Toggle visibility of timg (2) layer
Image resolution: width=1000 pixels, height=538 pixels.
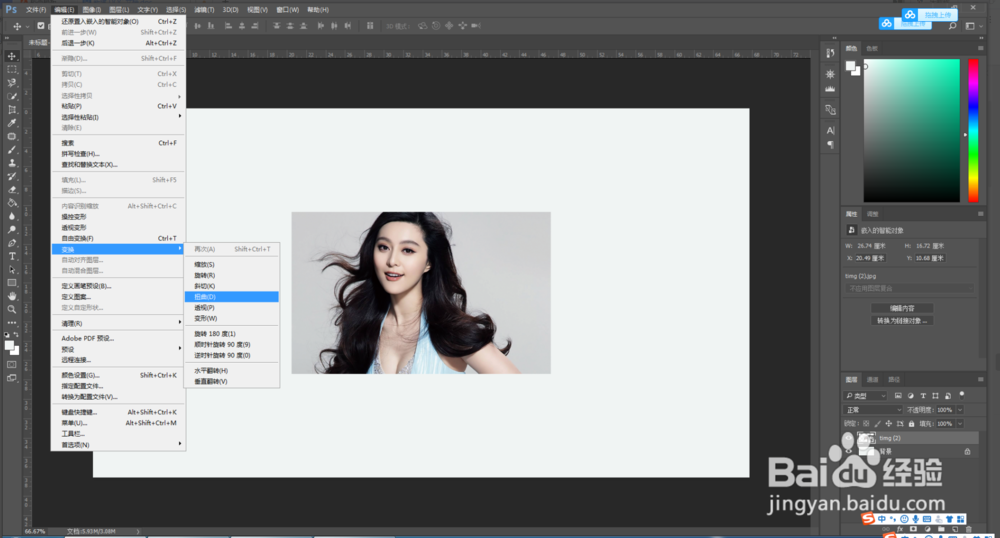(848, 438)
